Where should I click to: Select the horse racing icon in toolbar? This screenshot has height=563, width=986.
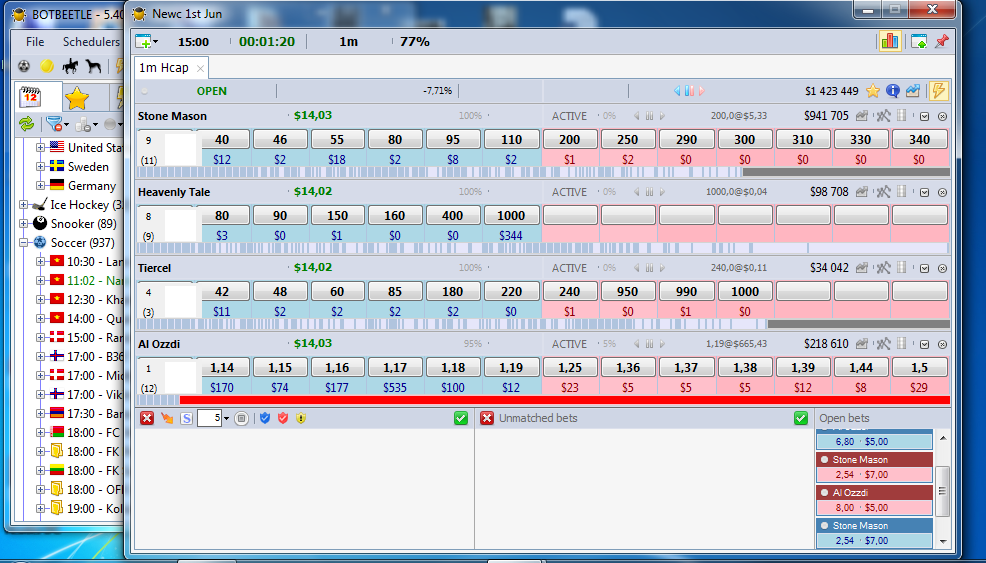tap(70, 66)
